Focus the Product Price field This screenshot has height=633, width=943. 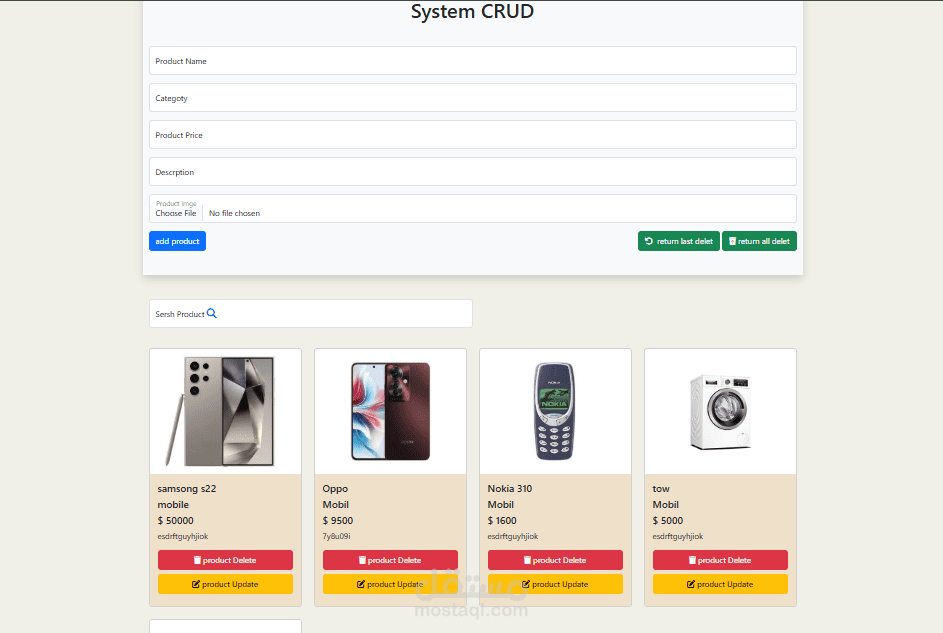(473, 135)
